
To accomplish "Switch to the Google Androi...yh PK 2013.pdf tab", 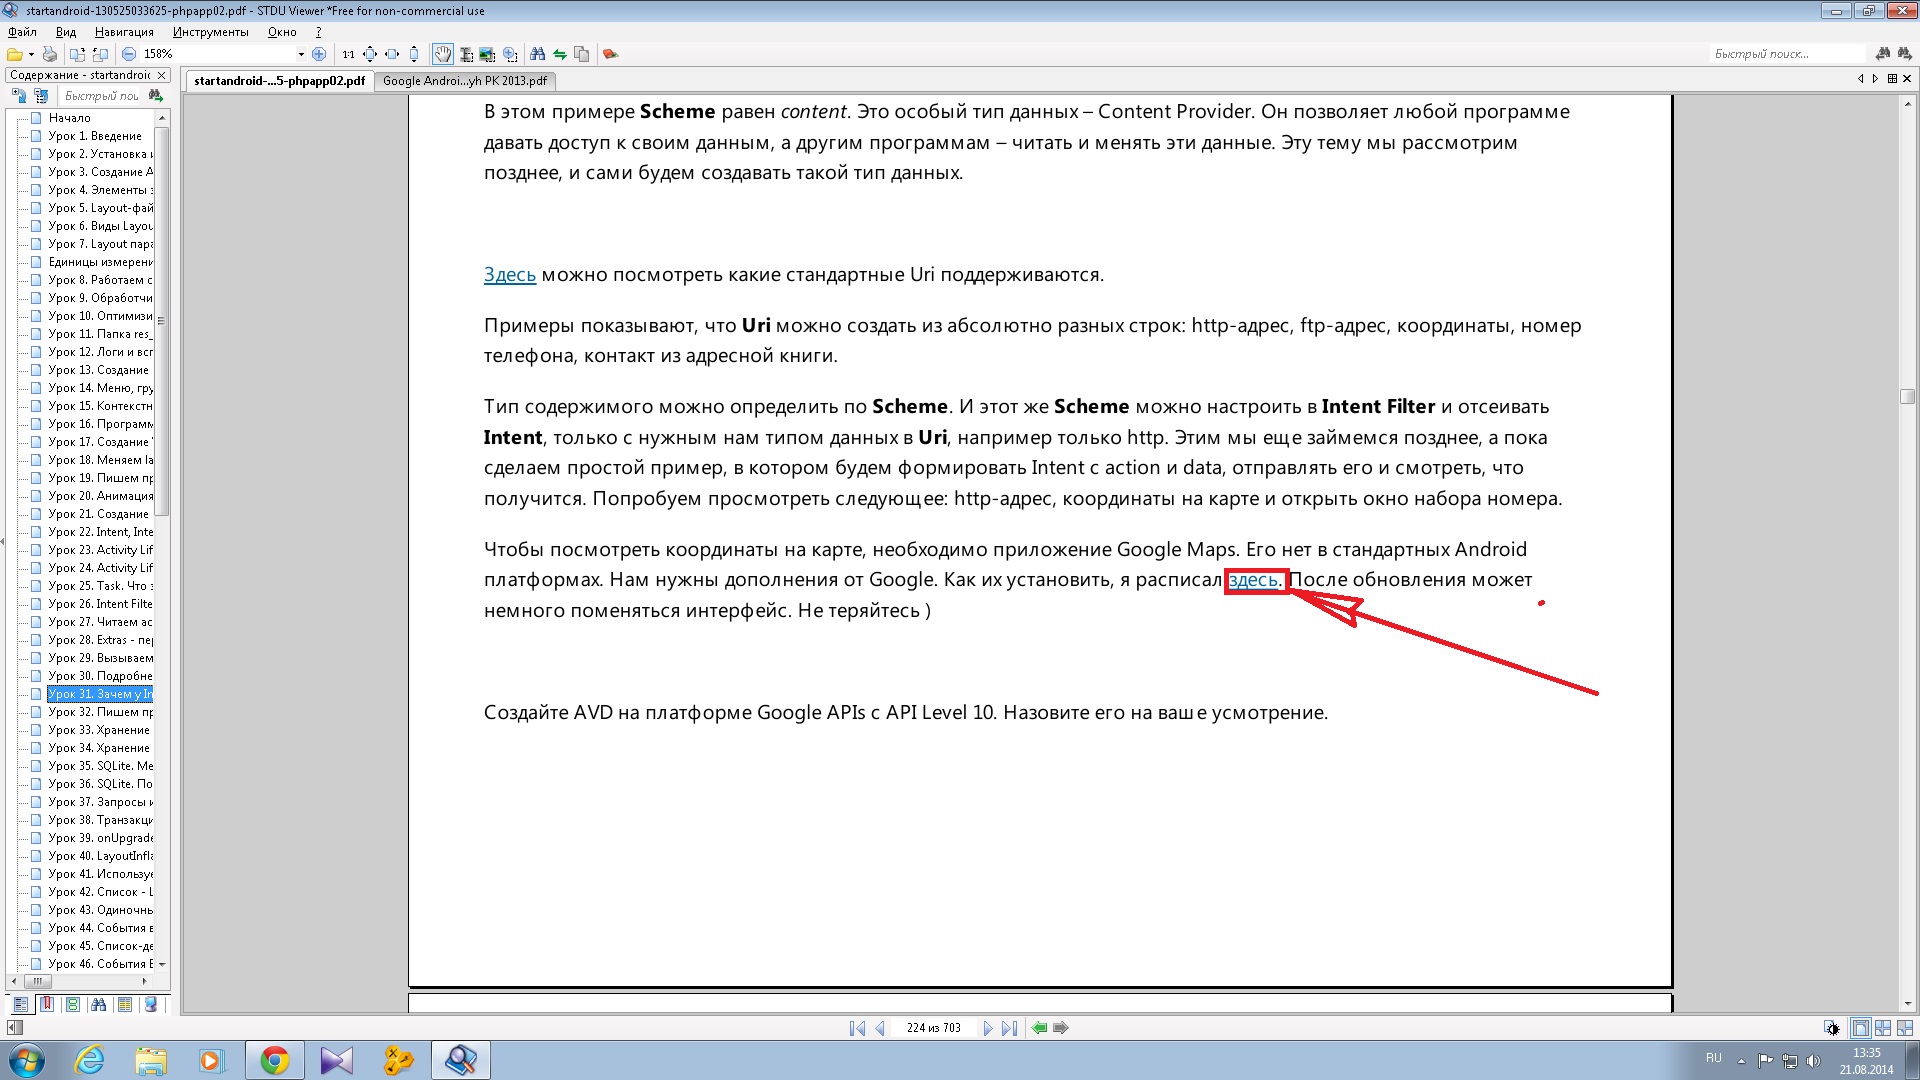I will pyautogui.click(x=465, y=81).
